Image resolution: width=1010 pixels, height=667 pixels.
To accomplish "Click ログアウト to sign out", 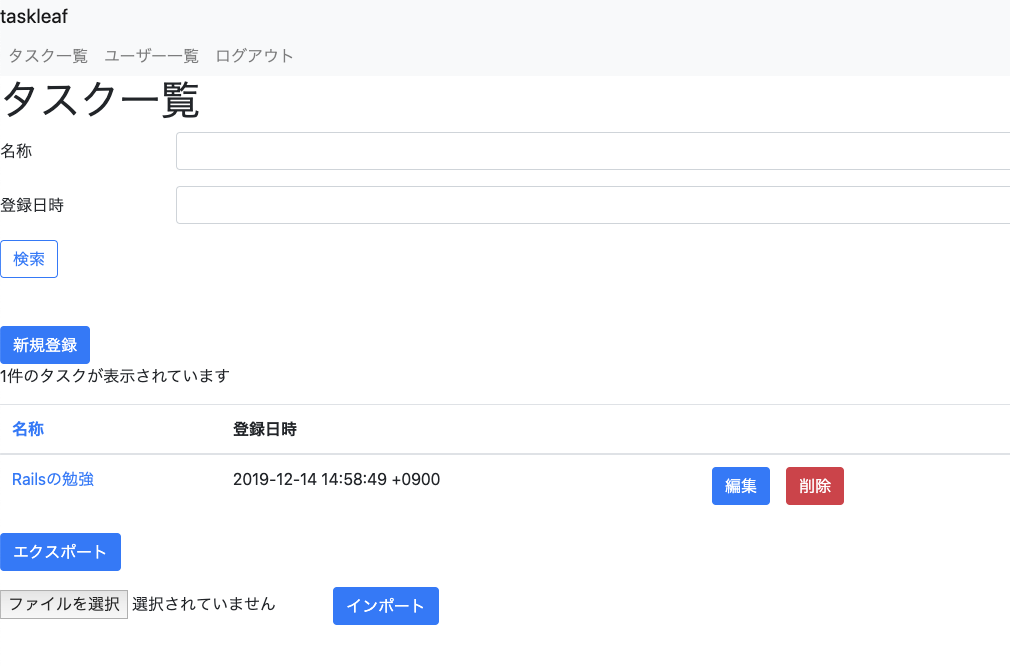I will (x=253, y=56).
